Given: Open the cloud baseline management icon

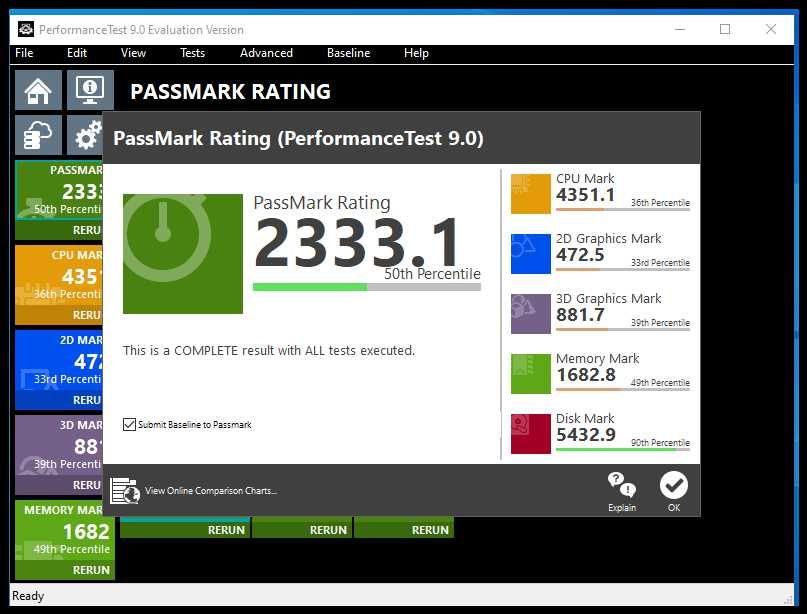Looking at the screenshot, I should [38, 135].
